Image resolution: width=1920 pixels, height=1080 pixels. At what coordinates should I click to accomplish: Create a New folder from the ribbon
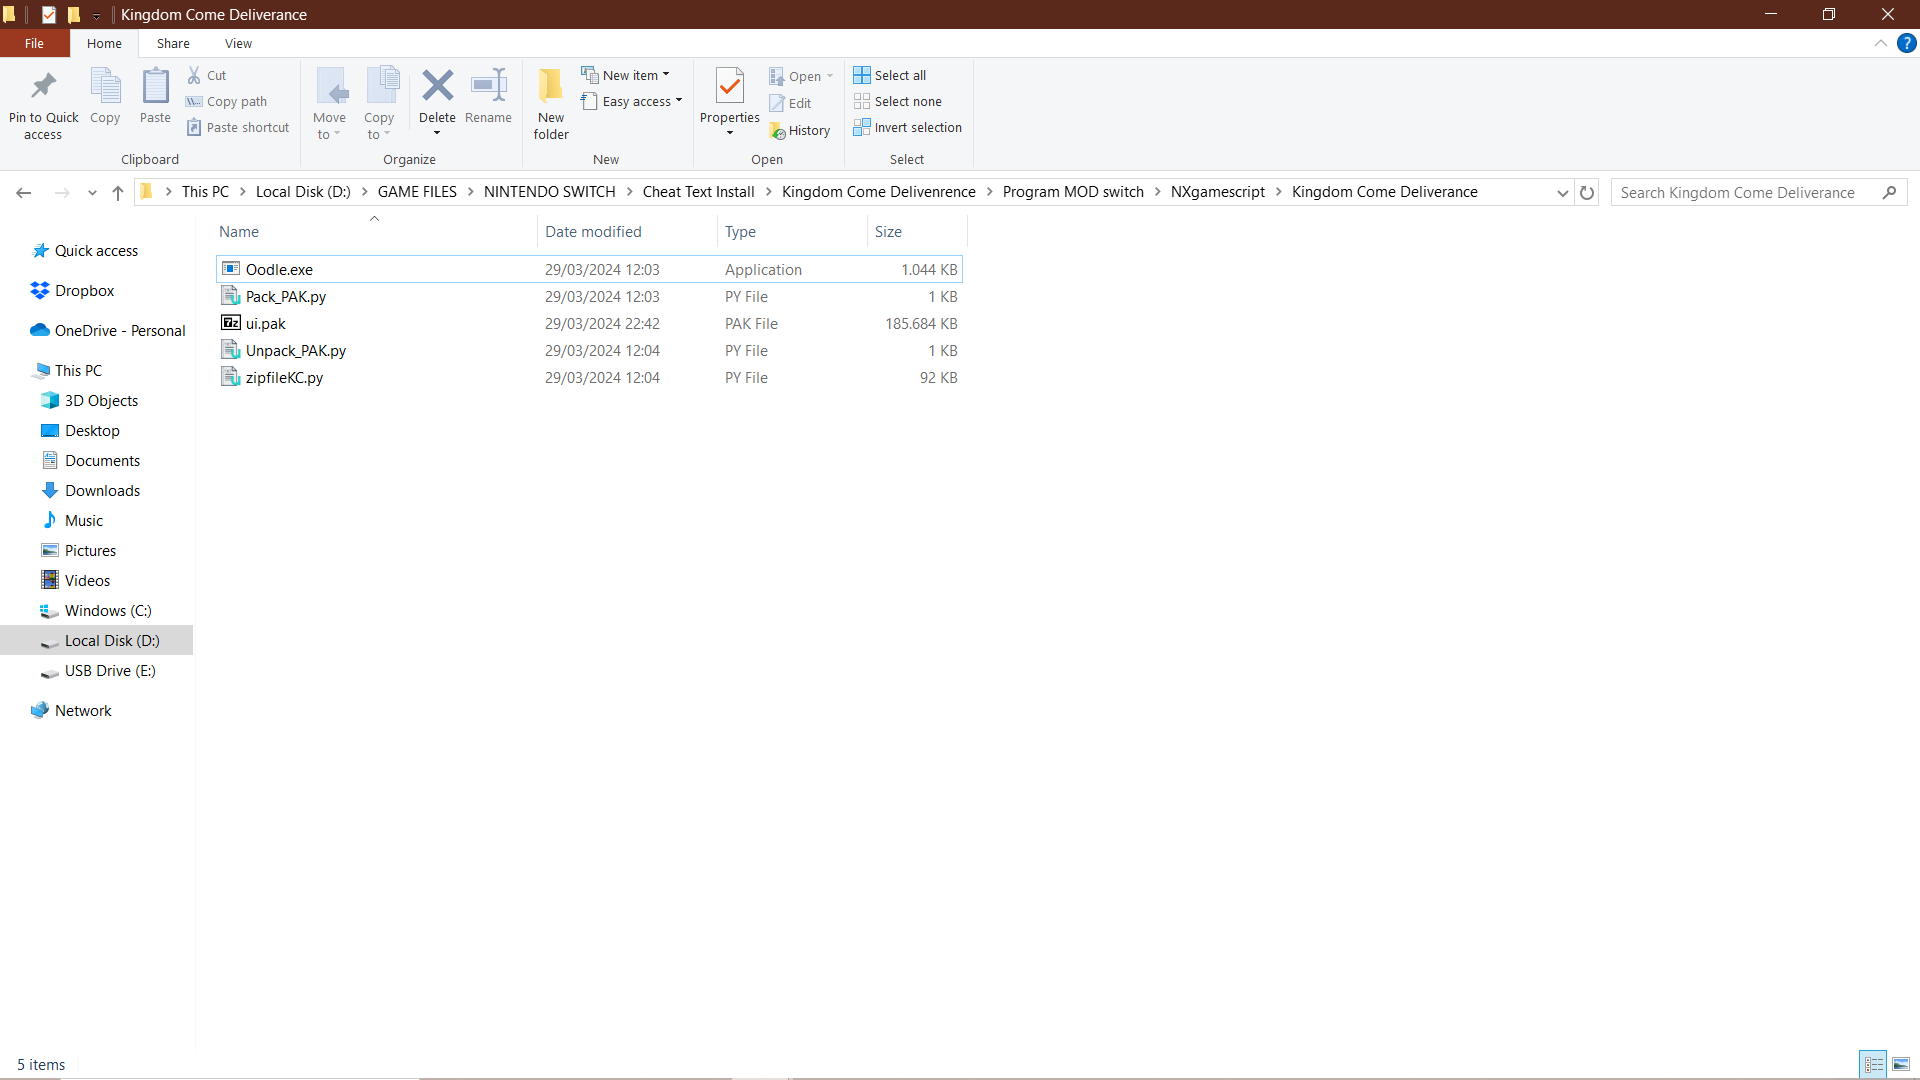click(x=551, y=104)
